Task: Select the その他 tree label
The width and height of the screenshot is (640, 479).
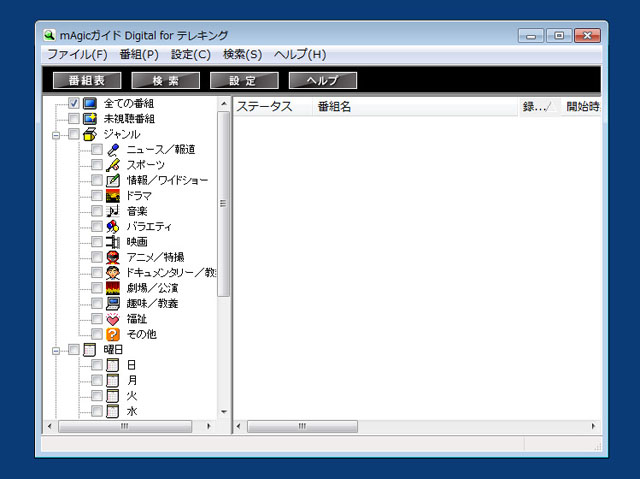Action: tap(142, 334)
